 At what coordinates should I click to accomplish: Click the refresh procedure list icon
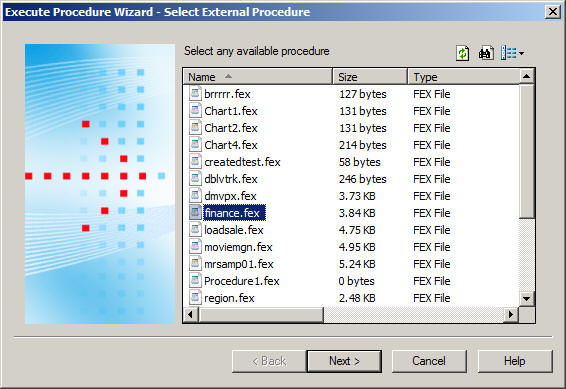pyautogui.click(x=462, y=53)
